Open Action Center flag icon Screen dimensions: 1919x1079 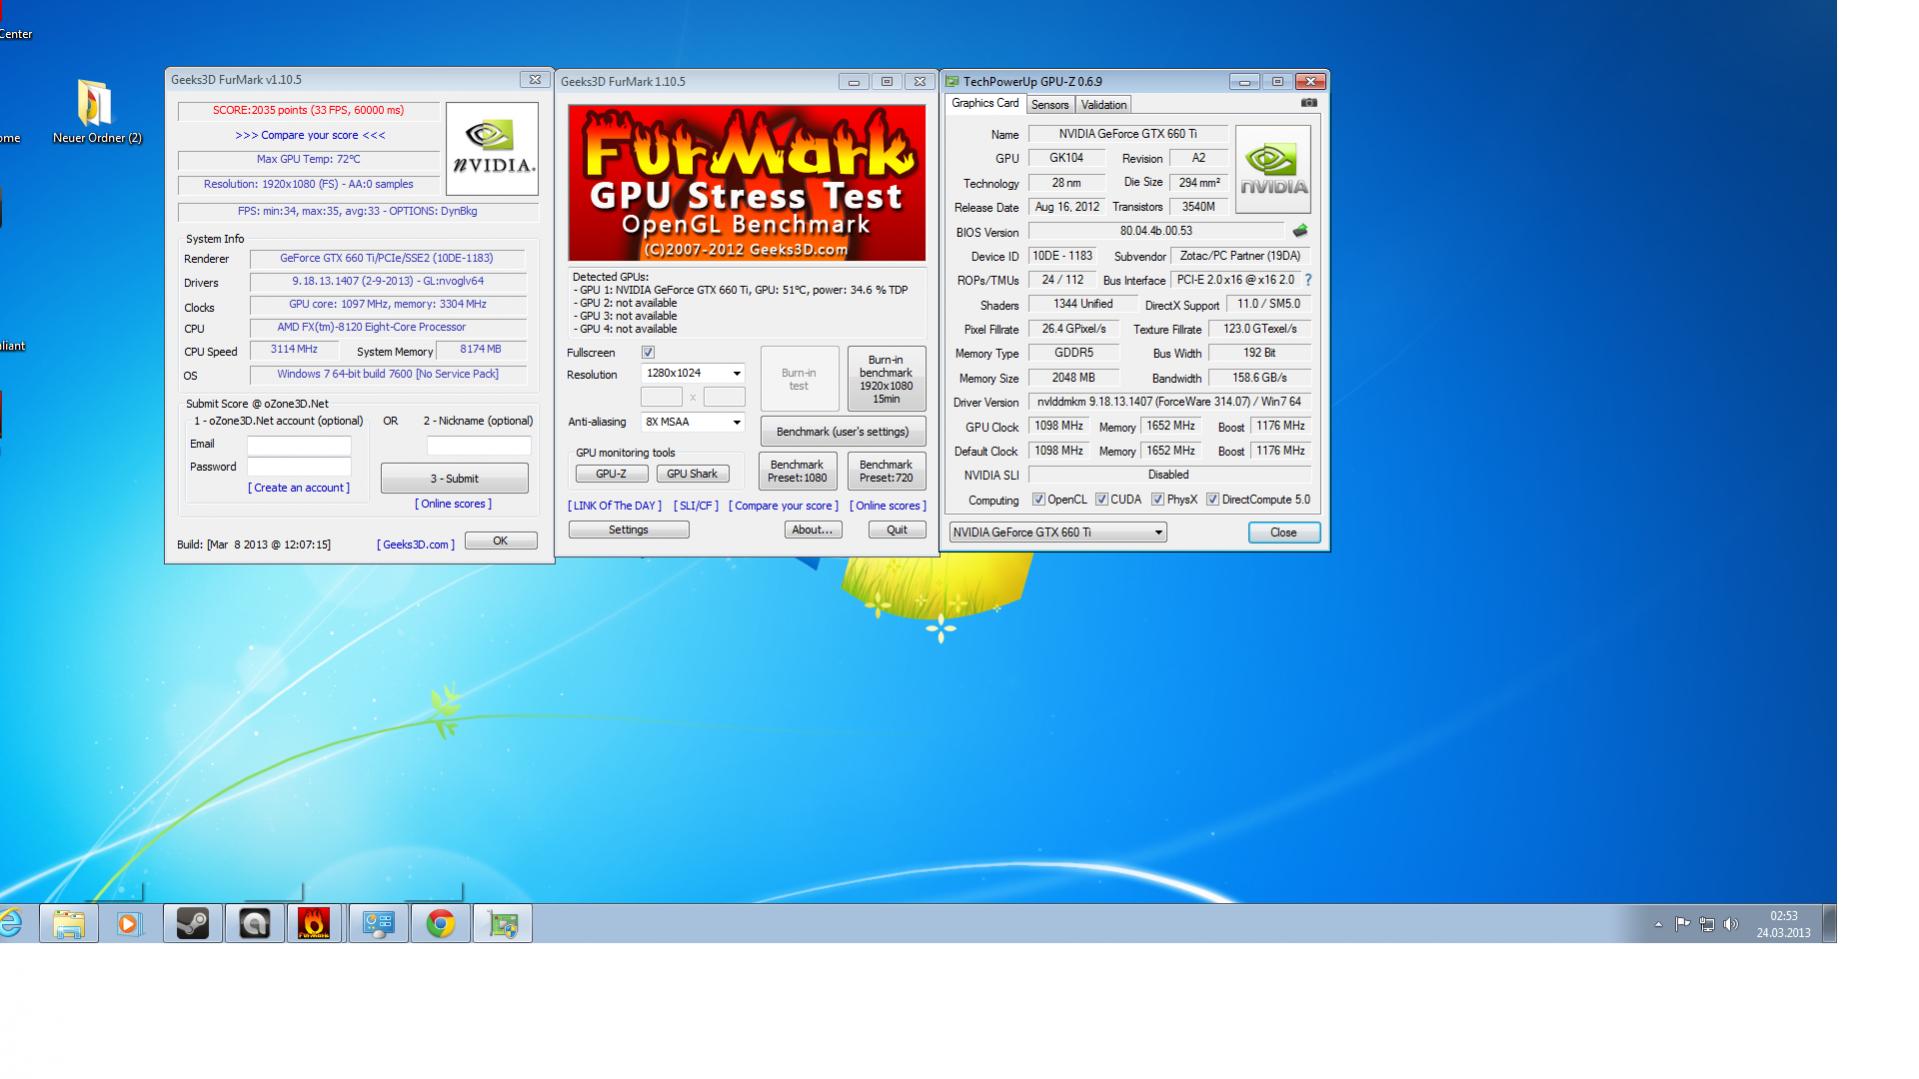click(x=1682, y=924)
